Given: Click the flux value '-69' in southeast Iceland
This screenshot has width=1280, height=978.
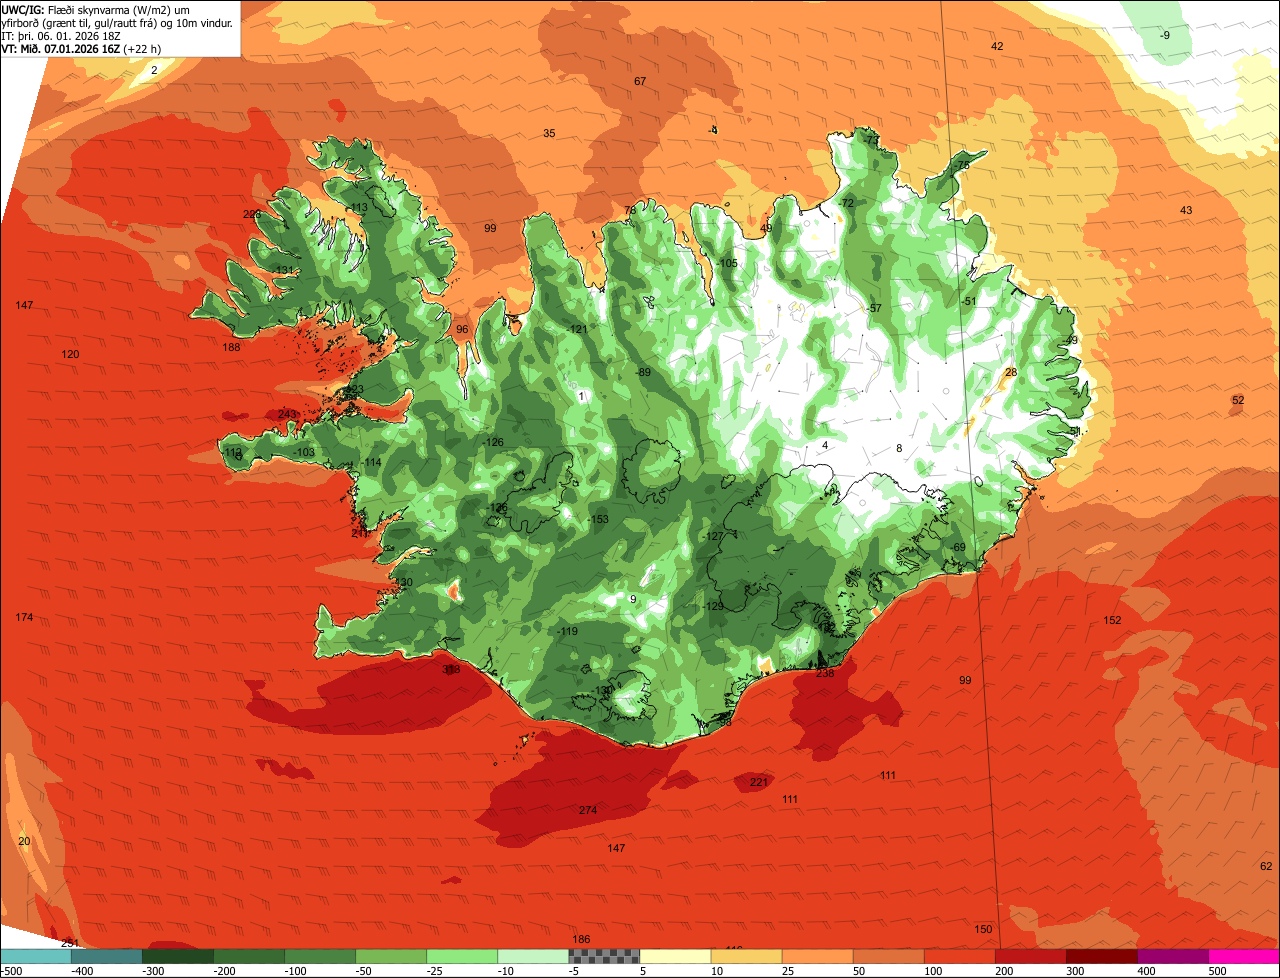Looking at the screenshot, I should point(957,547).
